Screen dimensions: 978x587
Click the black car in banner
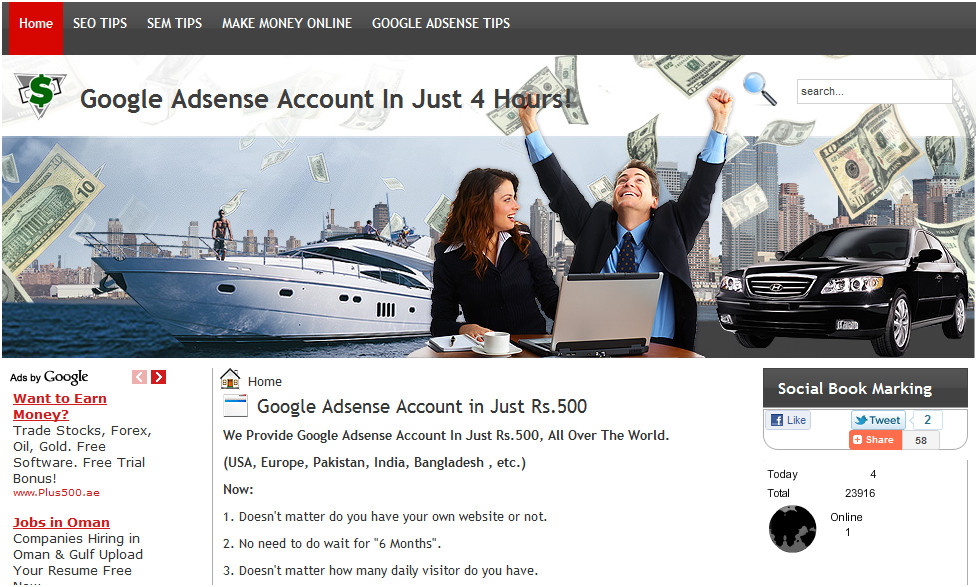pos(842,290)
